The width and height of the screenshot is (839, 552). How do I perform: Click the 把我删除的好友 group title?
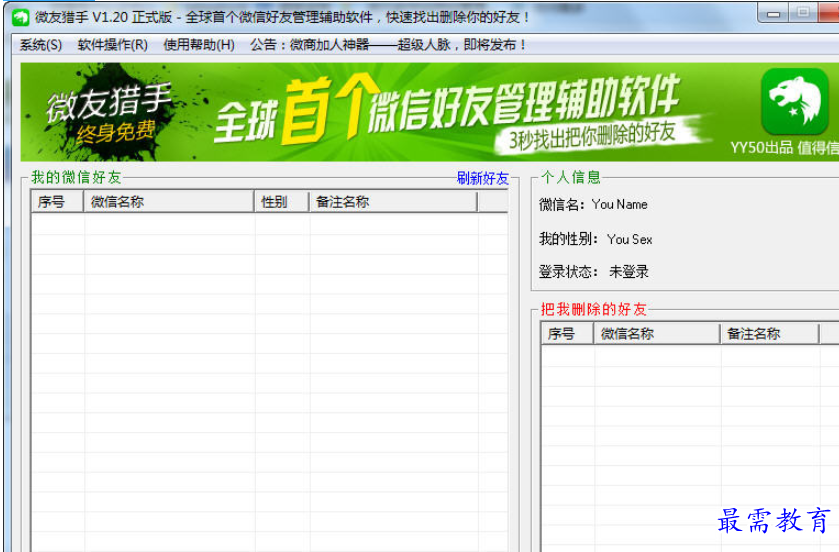point(594,309)
